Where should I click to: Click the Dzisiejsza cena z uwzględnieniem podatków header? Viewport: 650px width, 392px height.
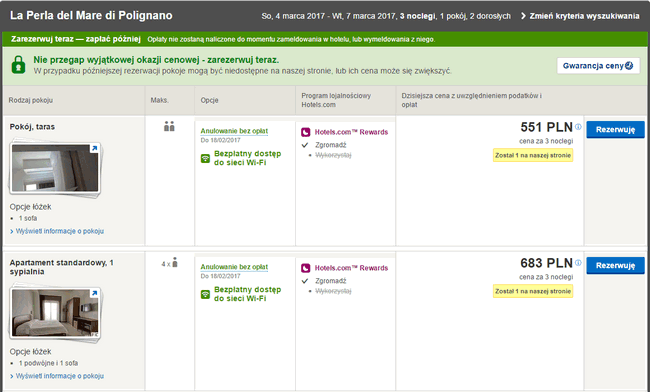(472, 100)
